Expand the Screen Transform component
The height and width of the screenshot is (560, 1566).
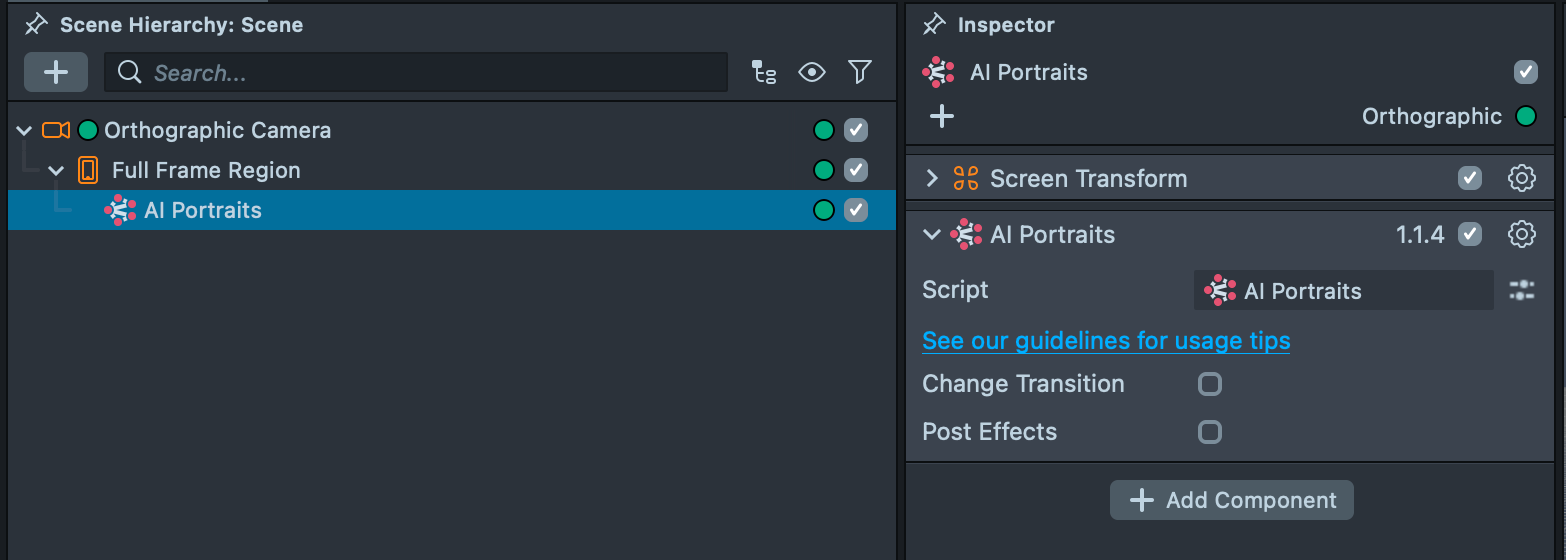(932, 179)
